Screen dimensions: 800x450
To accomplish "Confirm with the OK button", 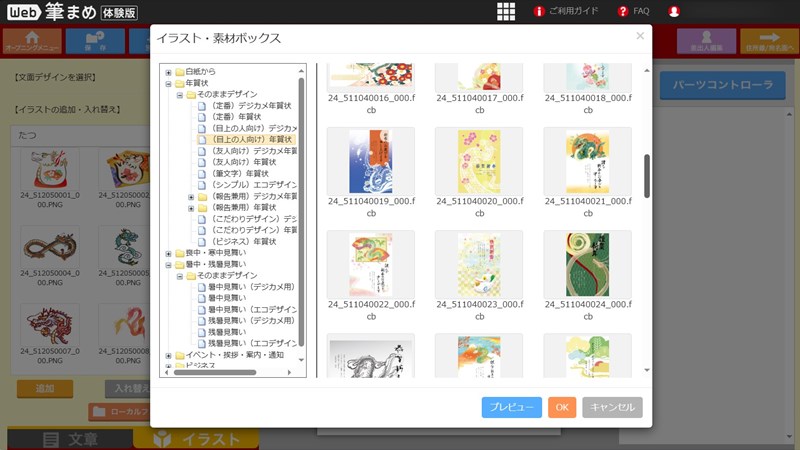I will 562,407.
